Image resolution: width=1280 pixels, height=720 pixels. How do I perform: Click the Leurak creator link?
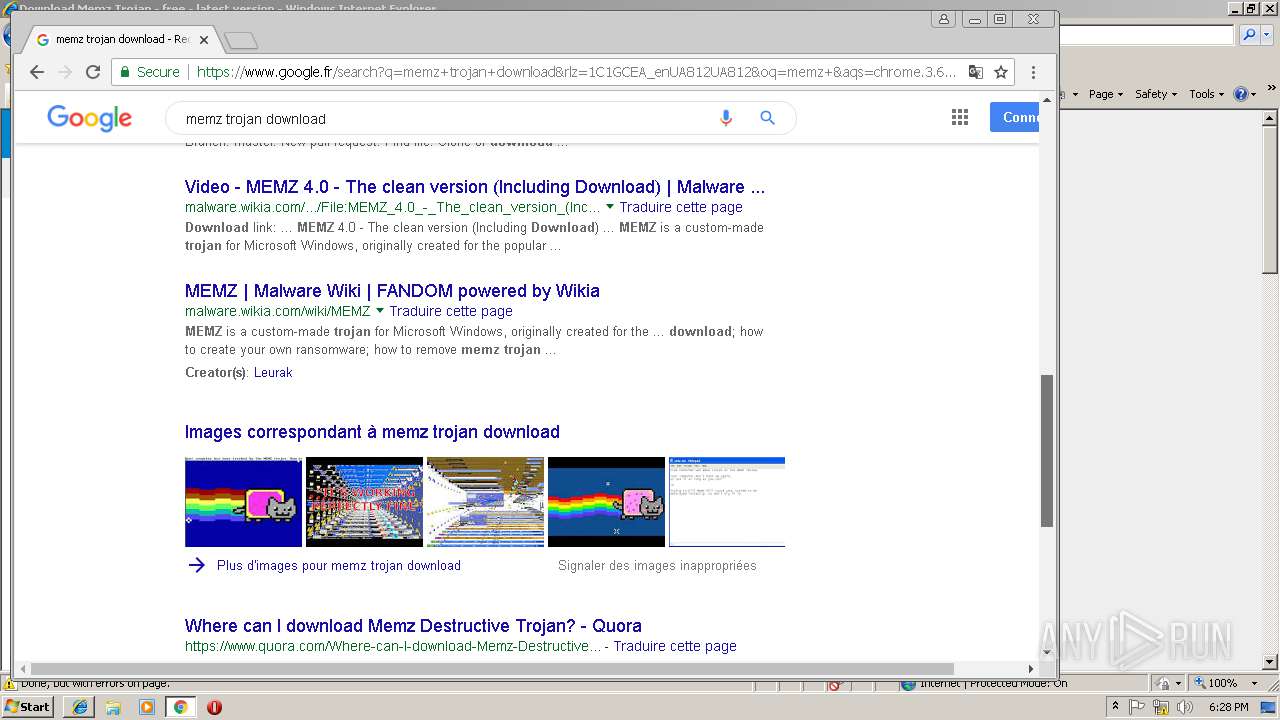273,372
